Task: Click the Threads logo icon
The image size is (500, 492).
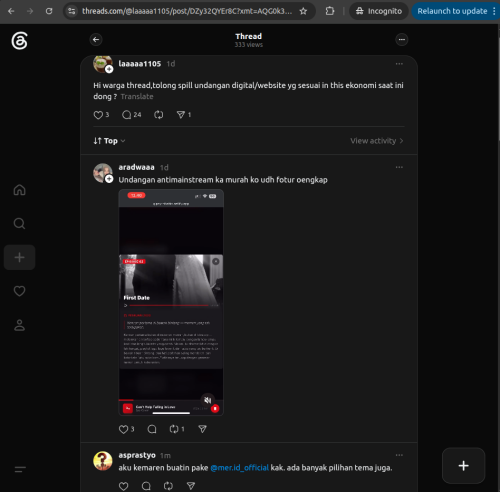Action: [19, 41]
